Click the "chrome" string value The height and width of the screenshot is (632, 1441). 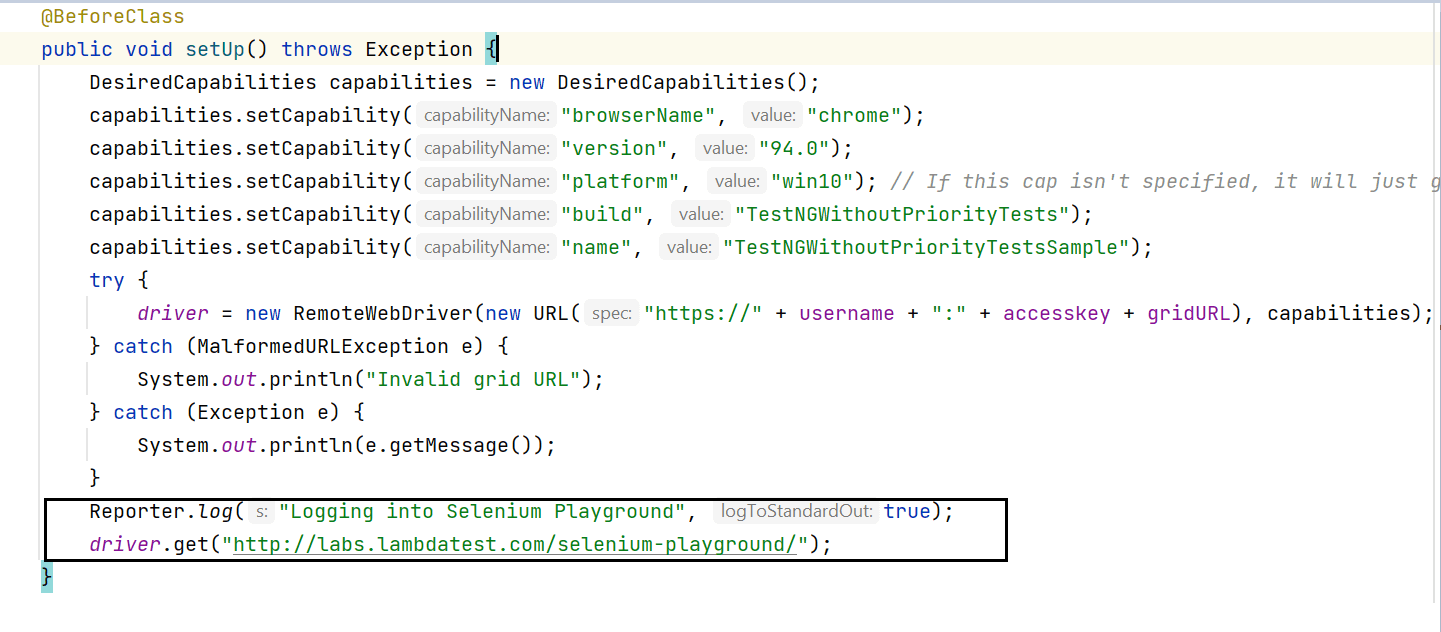pos(853,115)
